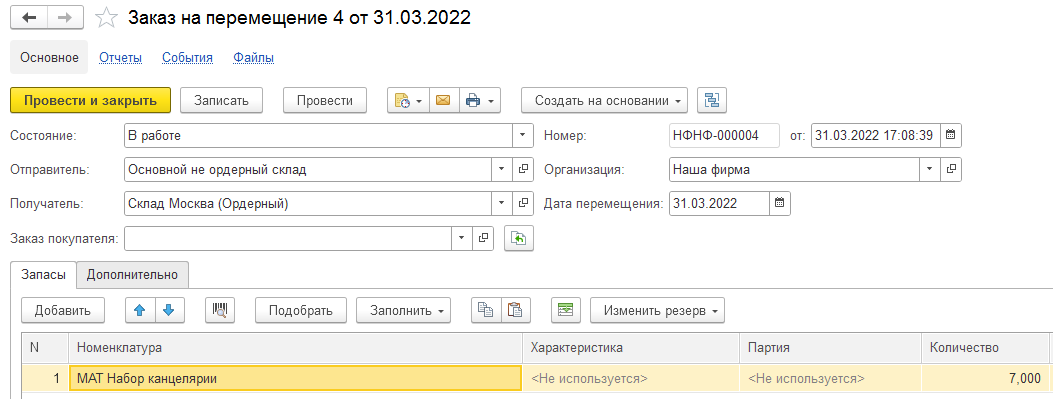This screenshot has height=399, width=1053.
Task: Click the Партия column header
Action: (831, 348)
